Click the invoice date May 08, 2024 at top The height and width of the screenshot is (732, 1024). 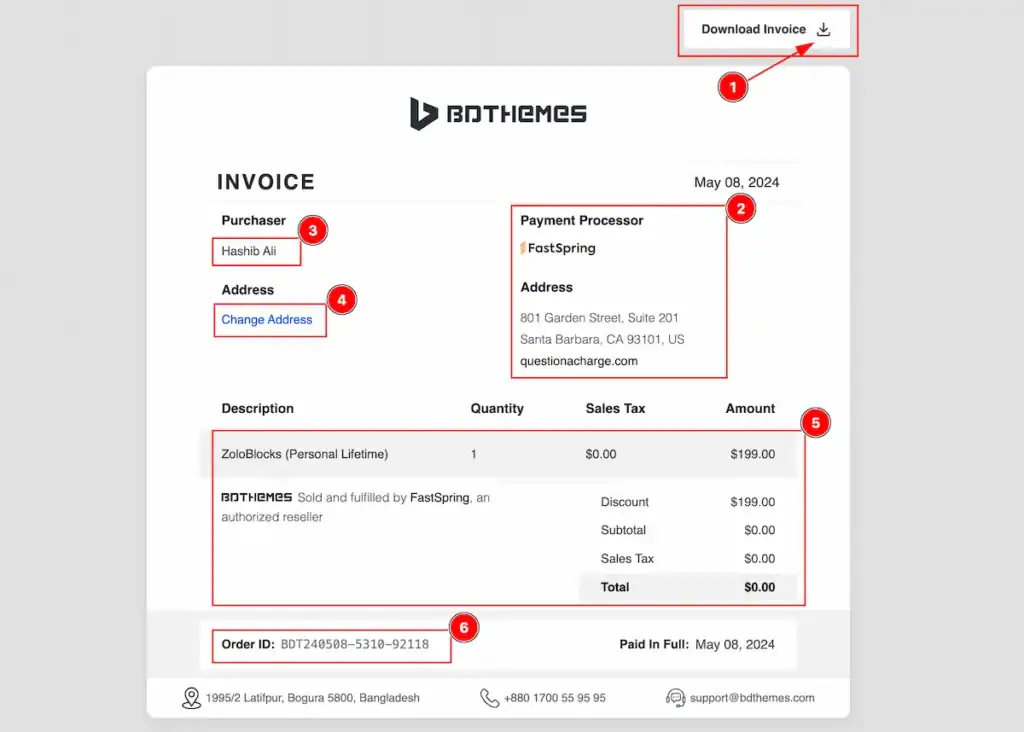point(736,182)
